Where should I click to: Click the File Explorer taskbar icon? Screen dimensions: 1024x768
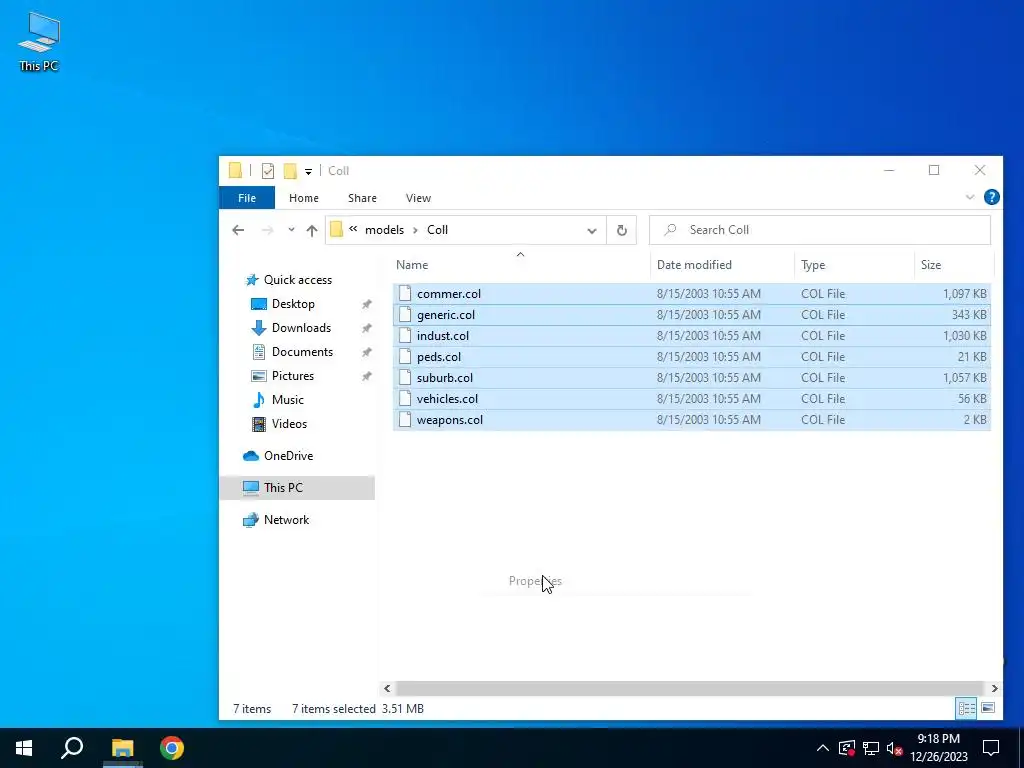pos(122,748)
